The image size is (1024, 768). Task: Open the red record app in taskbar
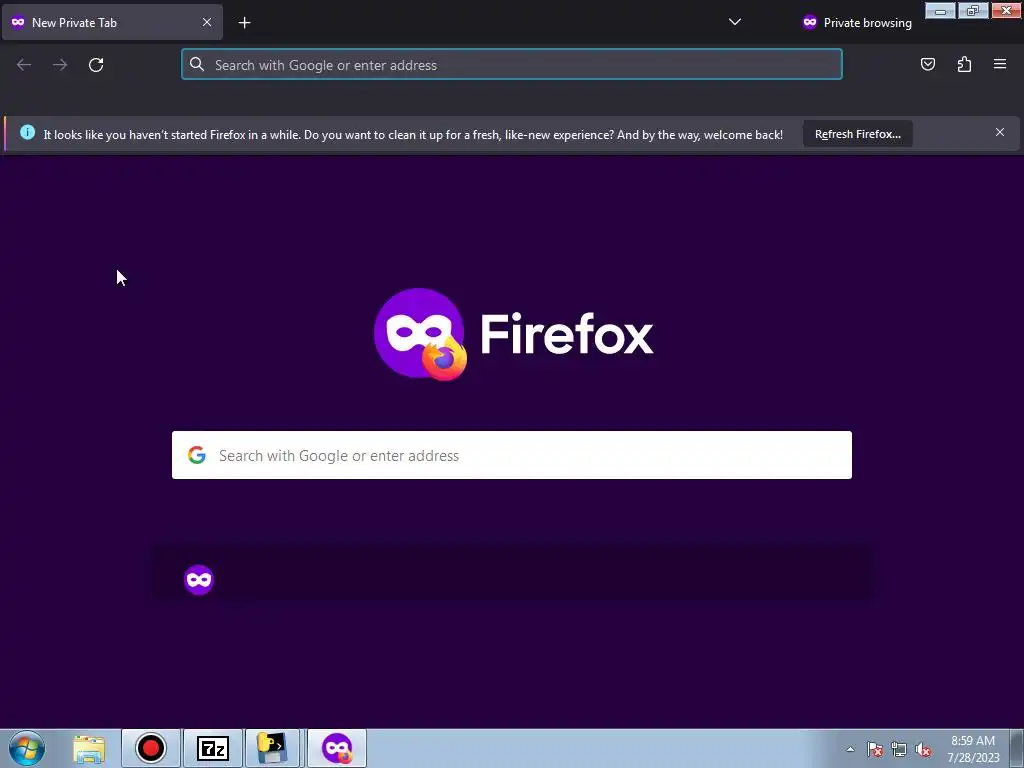(x=151, y=748)
